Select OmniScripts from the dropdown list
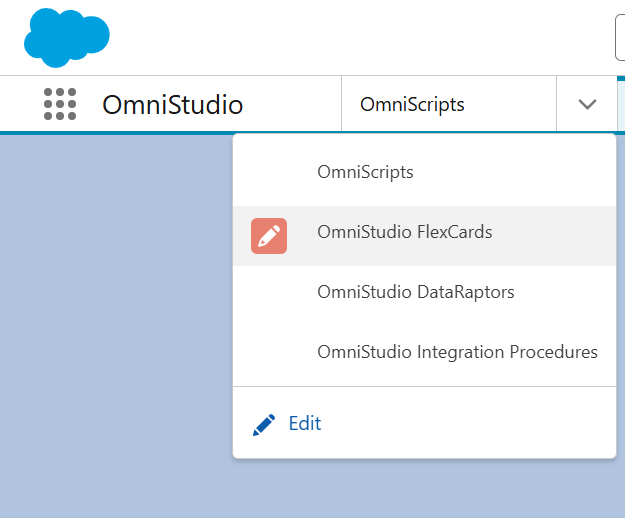625x518 pixels. click(365, 172)
